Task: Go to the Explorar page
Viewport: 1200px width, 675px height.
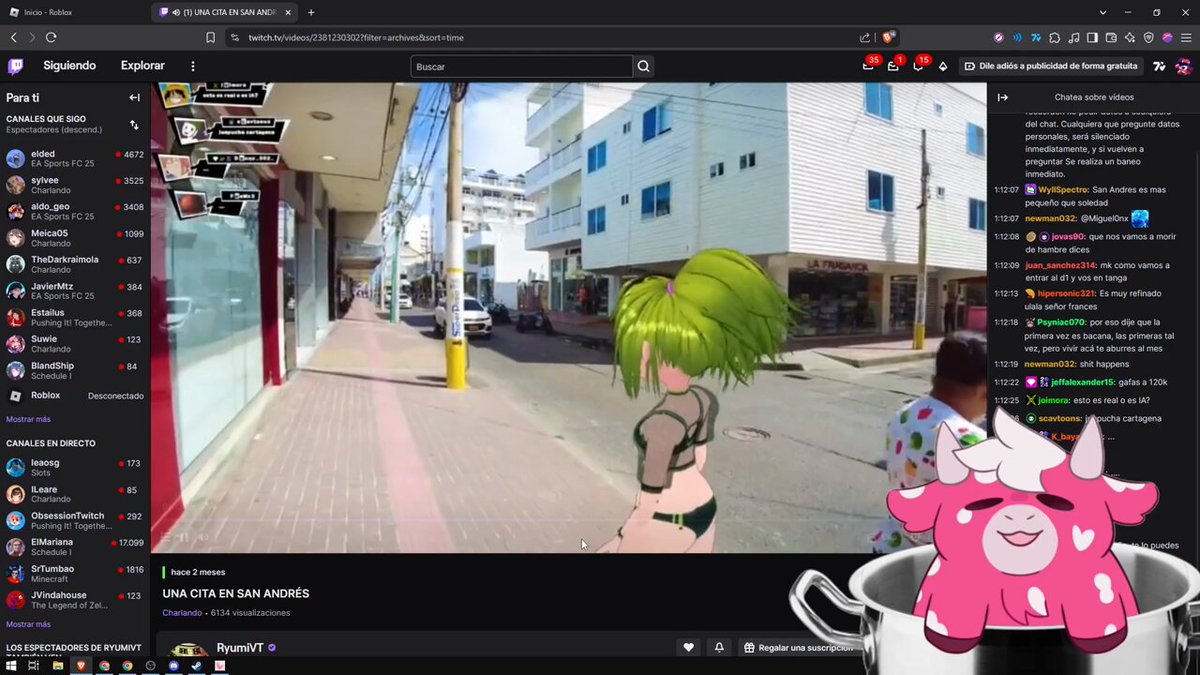Action: pos(143,66)
